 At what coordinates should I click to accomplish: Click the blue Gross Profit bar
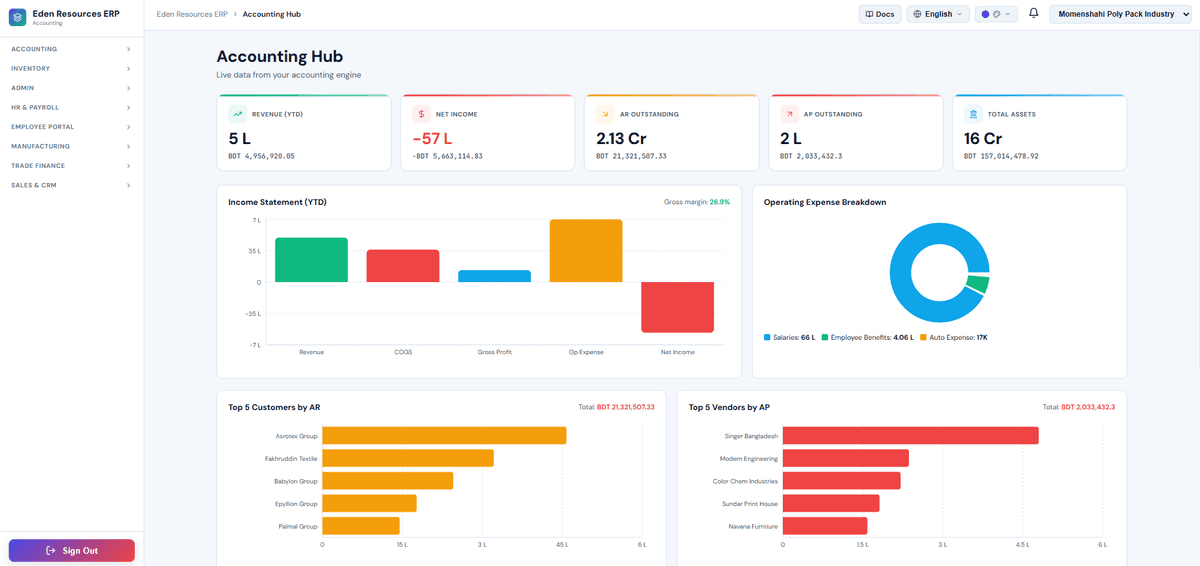[494, 276]
